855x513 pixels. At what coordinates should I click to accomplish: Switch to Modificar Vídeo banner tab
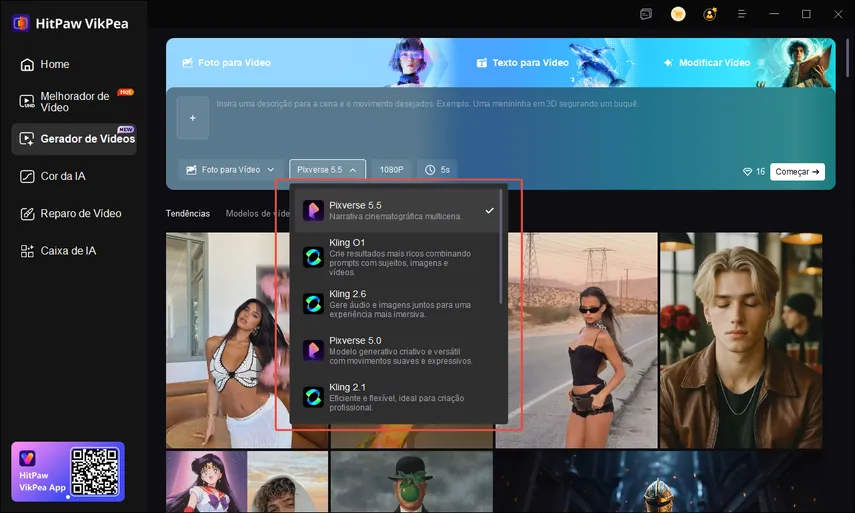click(707, 63)
